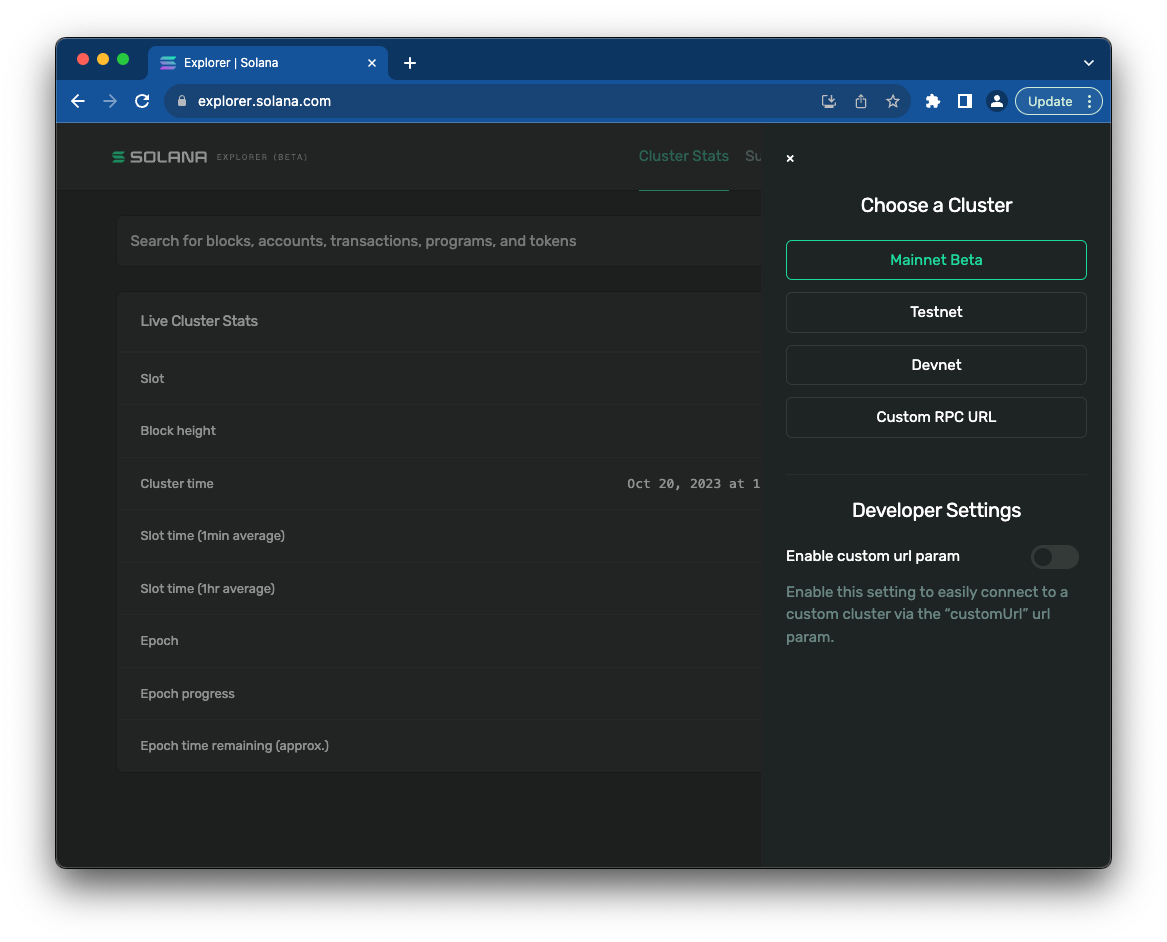
Task: Close the Explorer | Solana tab
Action: (372, 63)
